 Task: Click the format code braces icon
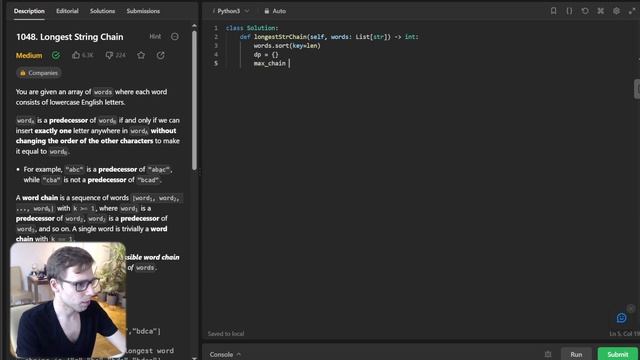pos(569,11)
